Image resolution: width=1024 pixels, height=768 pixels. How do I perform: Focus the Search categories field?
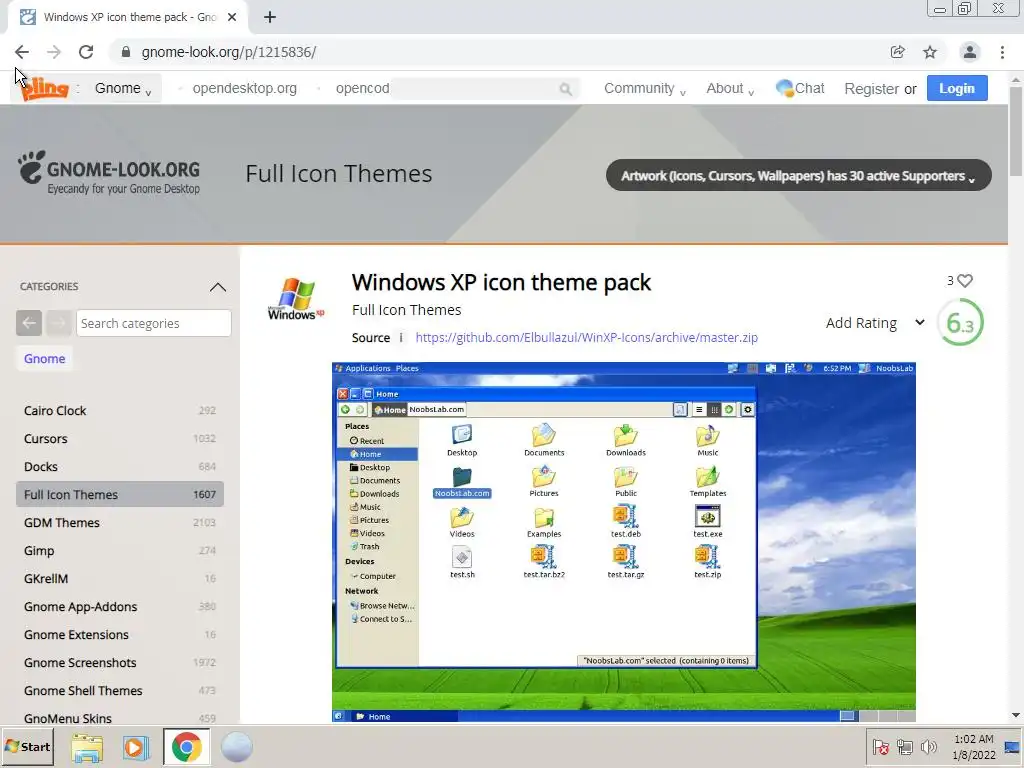[153, 323]
